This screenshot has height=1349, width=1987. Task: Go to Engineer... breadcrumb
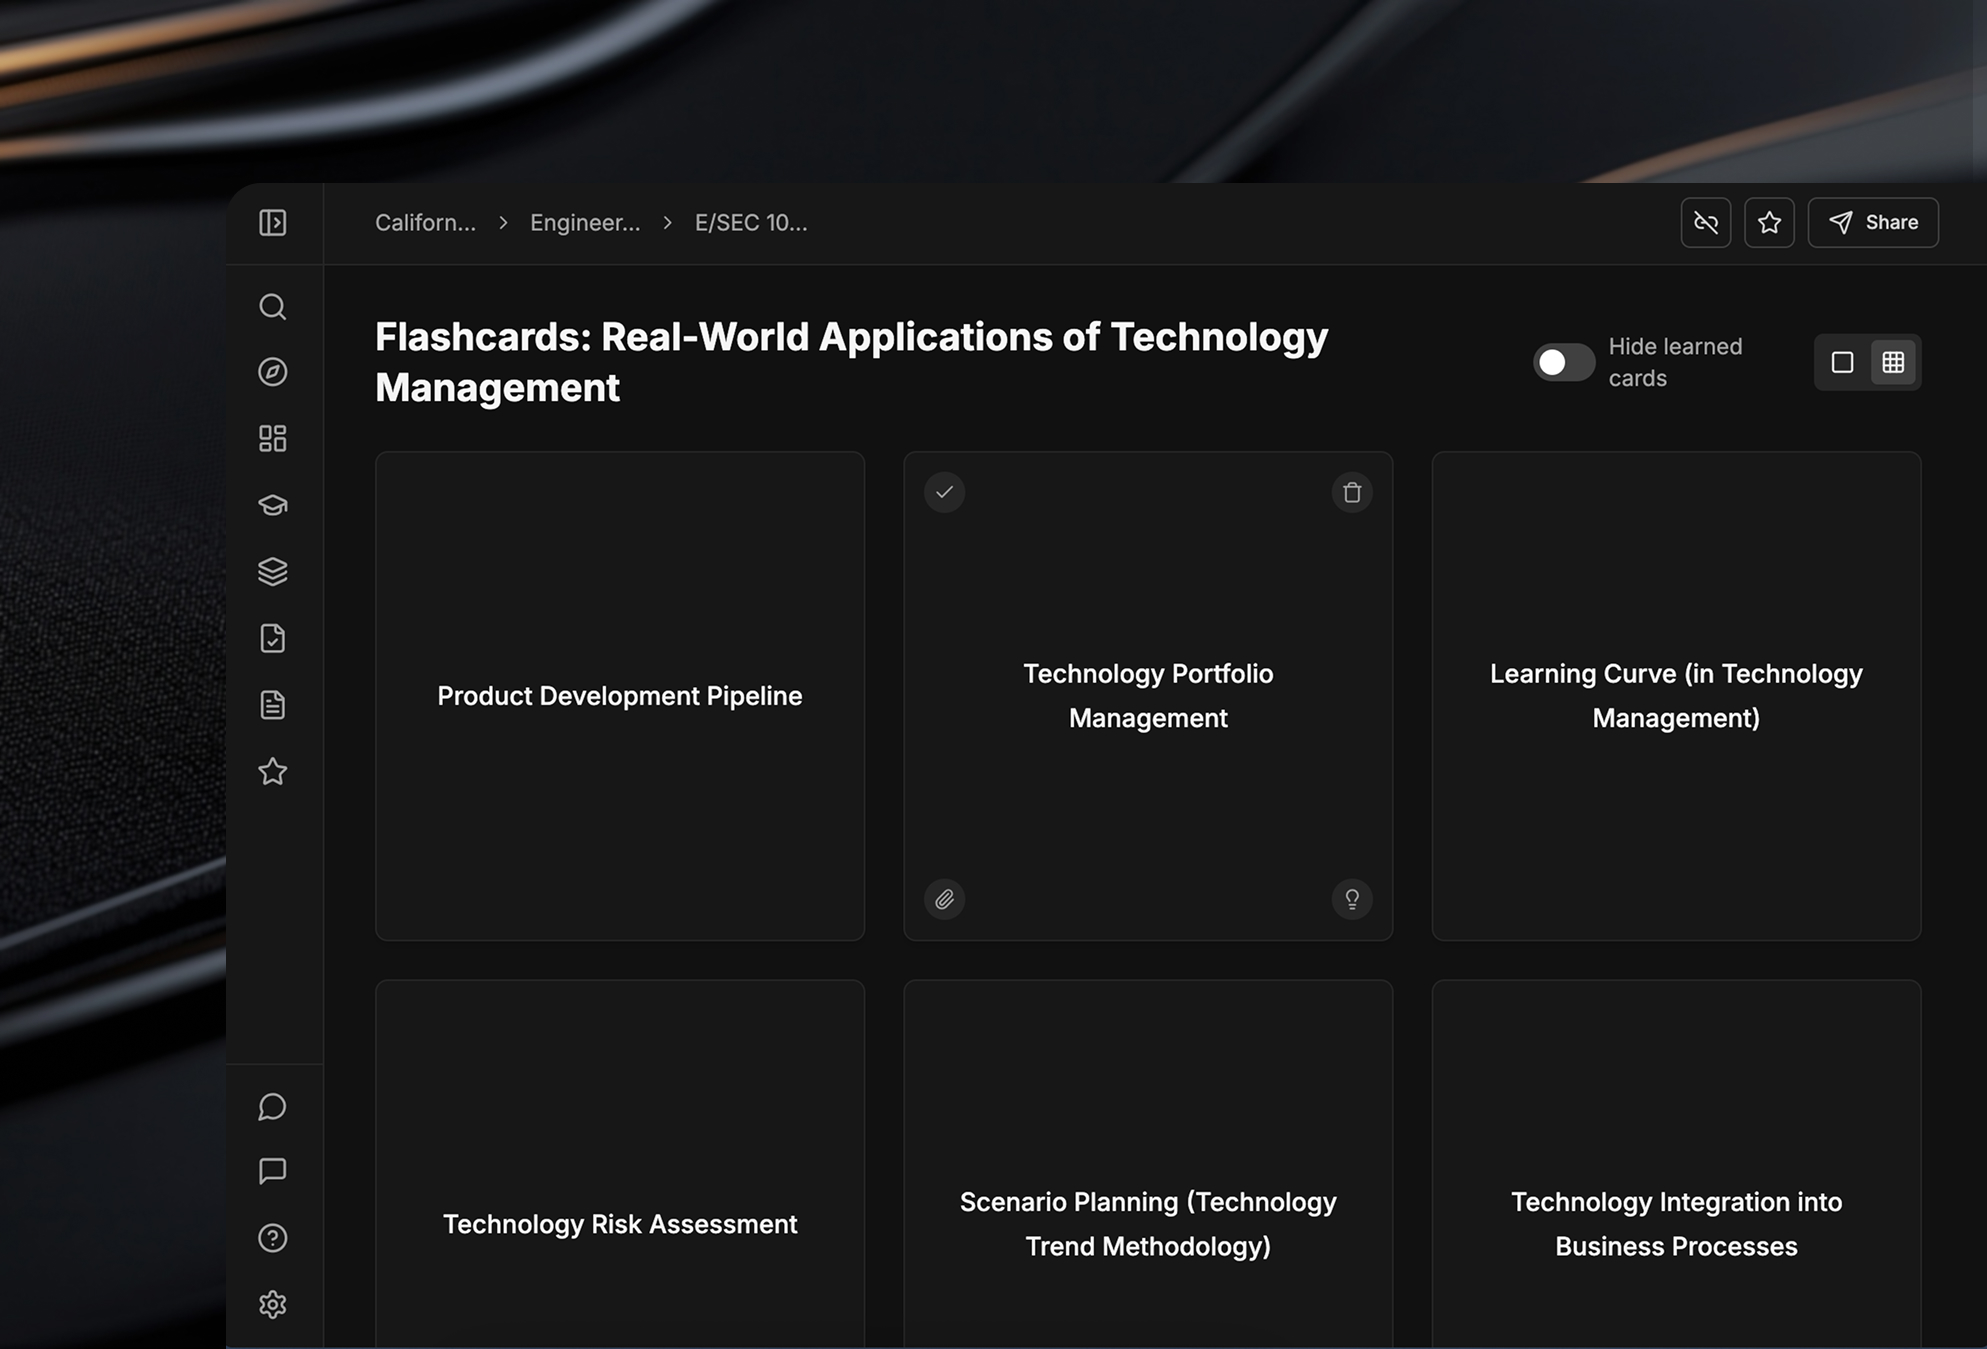(585, 222)
